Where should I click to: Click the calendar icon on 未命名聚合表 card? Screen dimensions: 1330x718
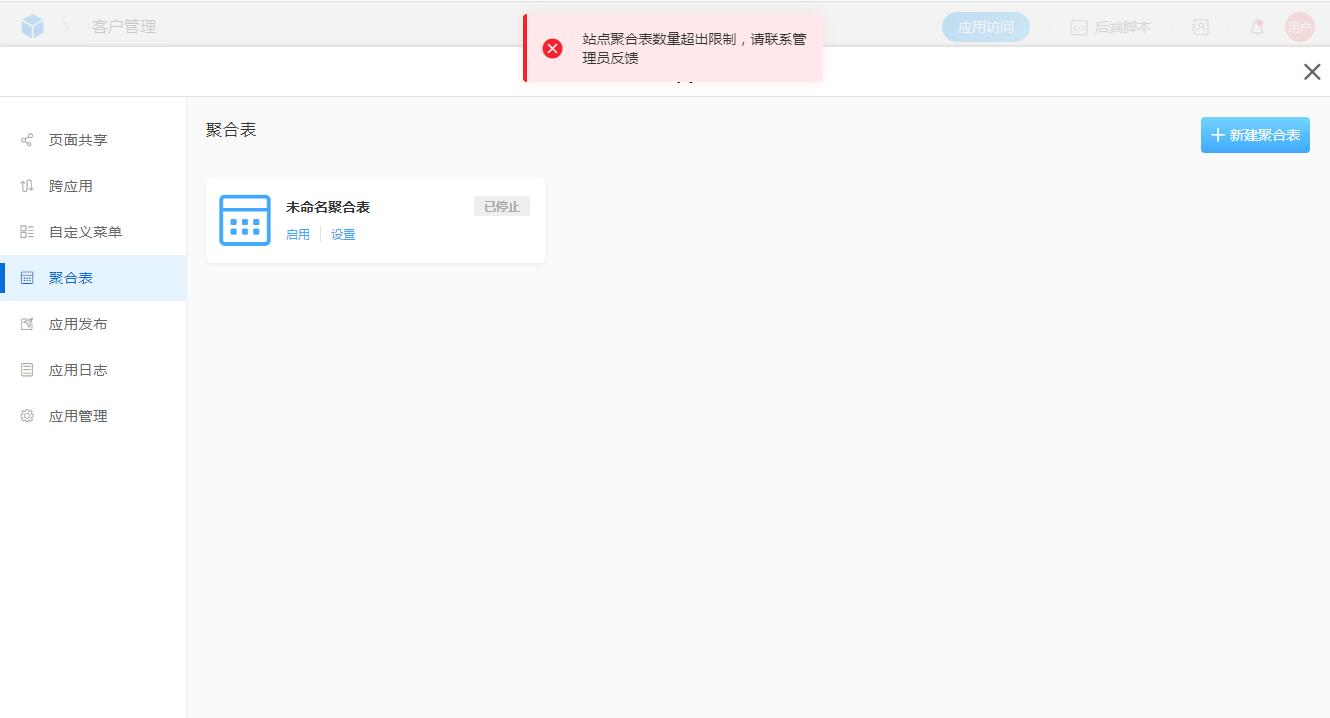[x=244, y=219]
